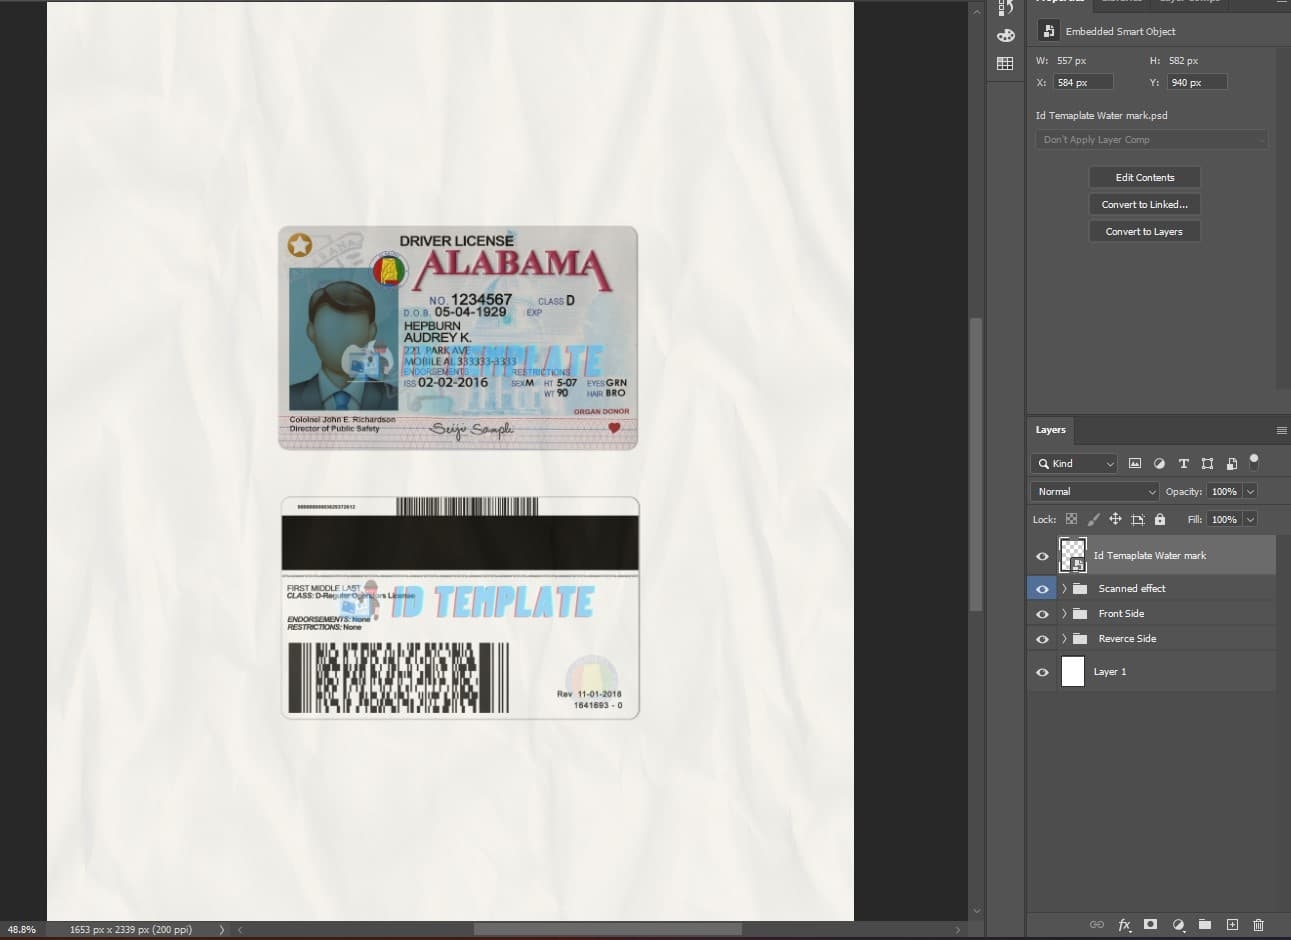
Task: Add a layer style with fx icon
Action: [x=1124, y=925]
